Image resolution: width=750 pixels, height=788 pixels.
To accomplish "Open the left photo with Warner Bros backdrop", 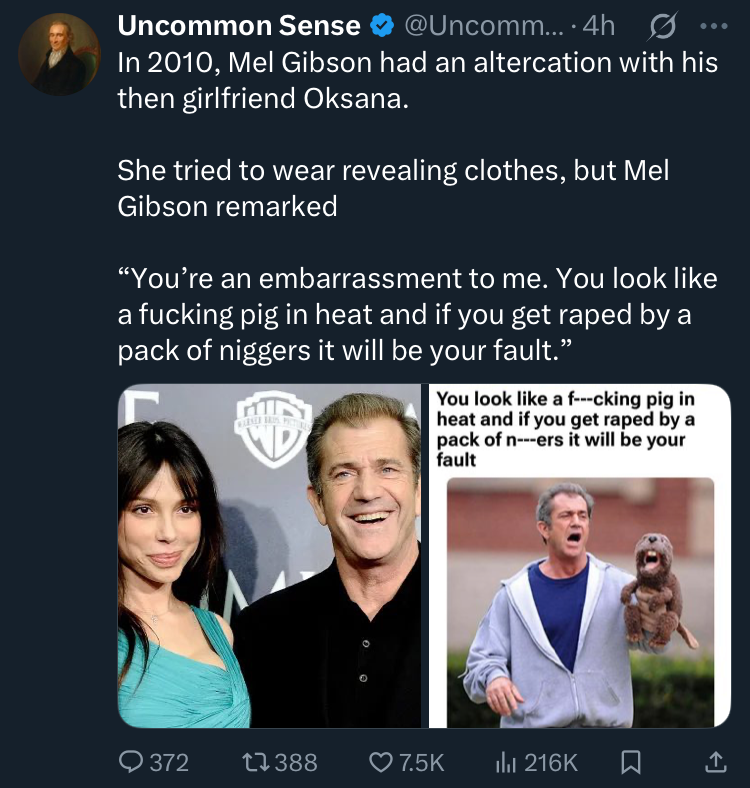I will pos(269,556).
